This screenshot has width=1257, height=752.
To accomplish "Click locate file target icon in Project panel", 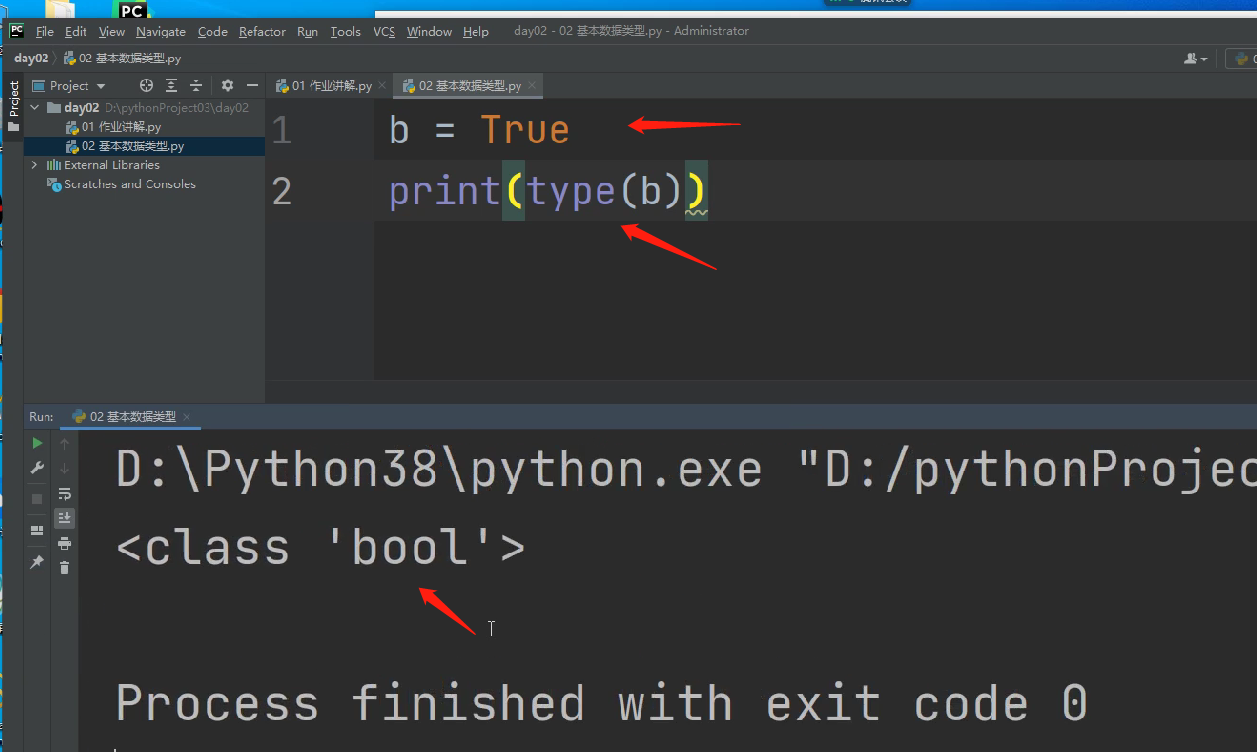I will (x=147, y=86).
